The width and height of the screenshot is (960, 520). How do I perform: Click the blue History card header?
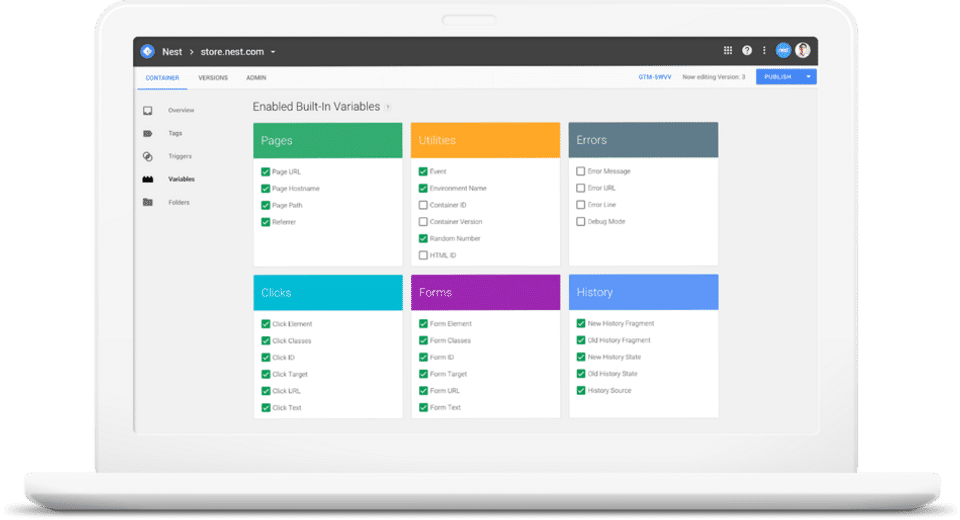(x=643, y=292)
